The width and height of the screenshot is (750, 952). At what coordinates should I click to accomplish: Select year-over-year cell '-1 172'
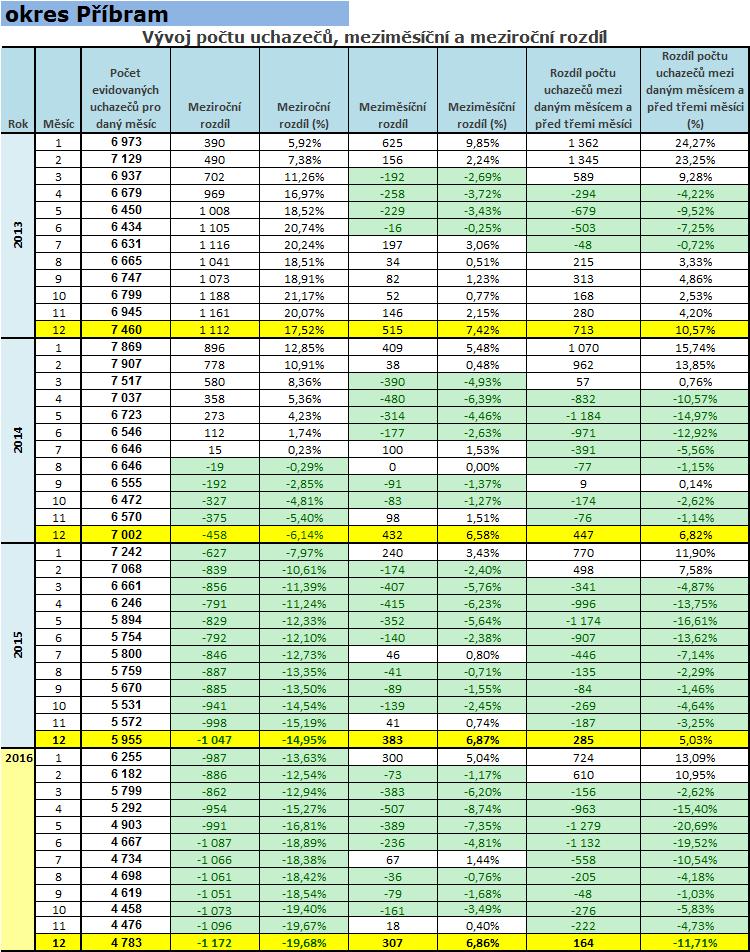(214, 943)
